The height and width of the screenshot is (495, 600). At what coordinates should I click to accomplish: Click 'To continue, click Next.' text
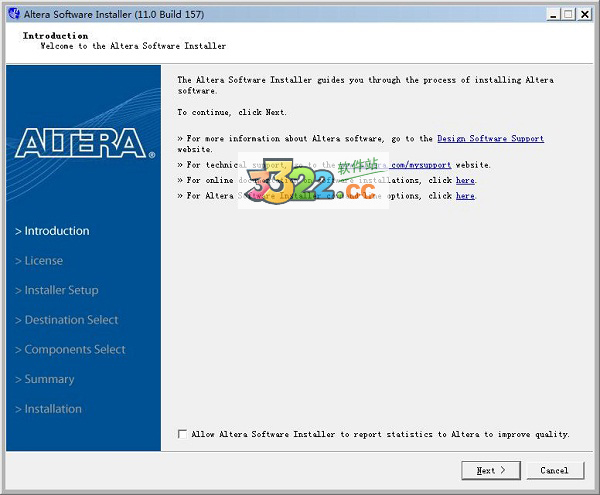click(232, 112)
